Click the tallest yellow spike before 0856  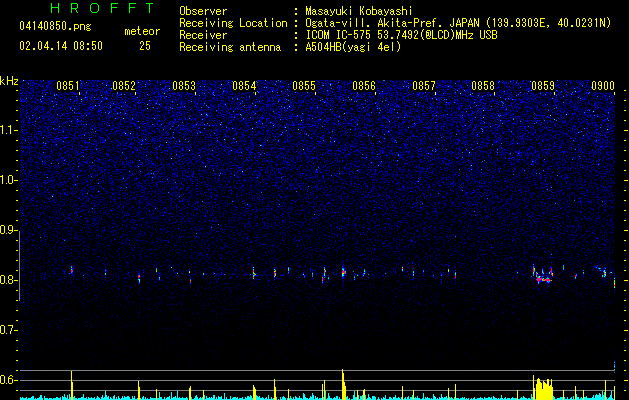pos(343,384)
